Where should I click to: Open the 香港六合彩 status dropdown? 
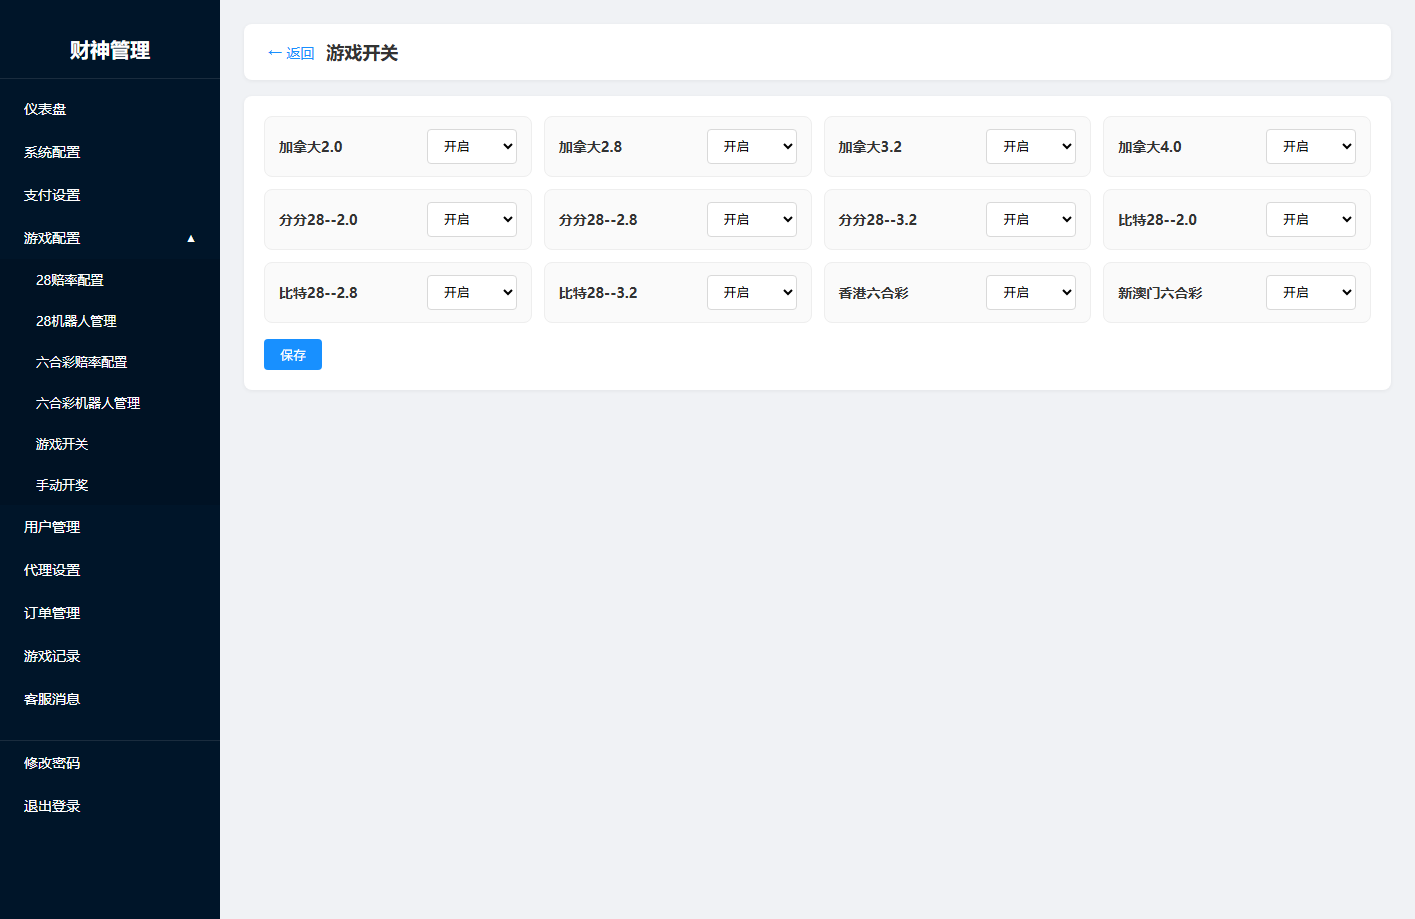pos(1031,292)
